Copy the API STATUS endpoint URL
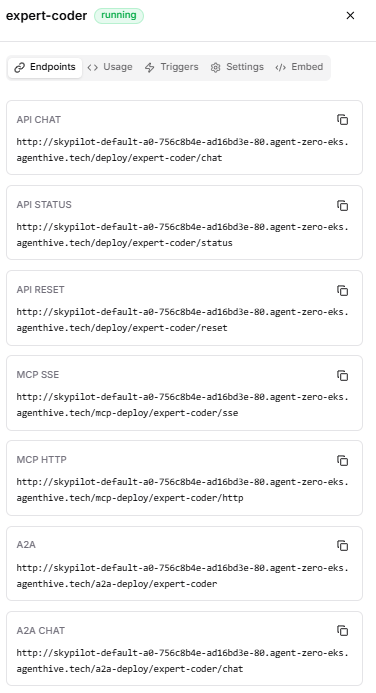Screen dimensions: 376x693 pos(342,206)
